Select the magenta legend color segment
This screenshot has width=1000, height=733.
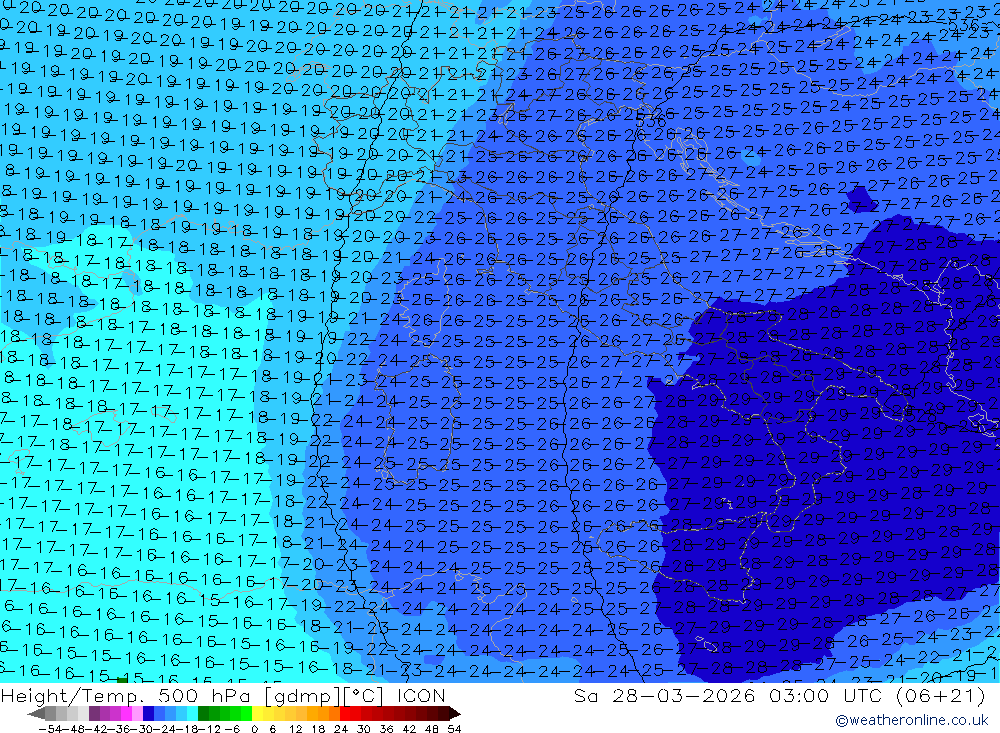(126, 713)
